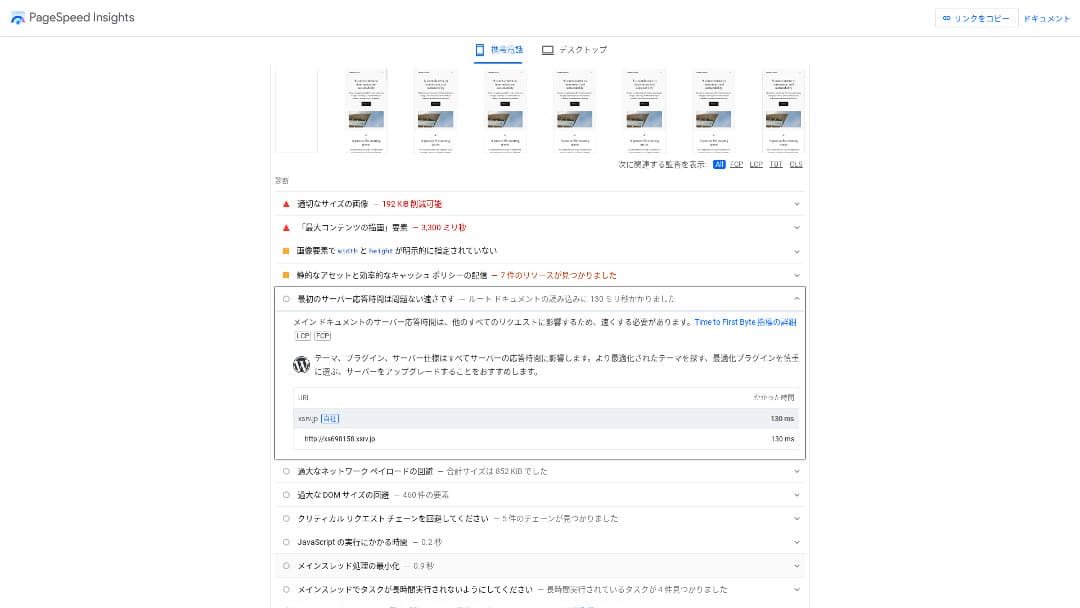Expand the JavaScript の実行にかかる時間 chevron
Viewport: 1080px width, 608px height.
coord(797,542)
